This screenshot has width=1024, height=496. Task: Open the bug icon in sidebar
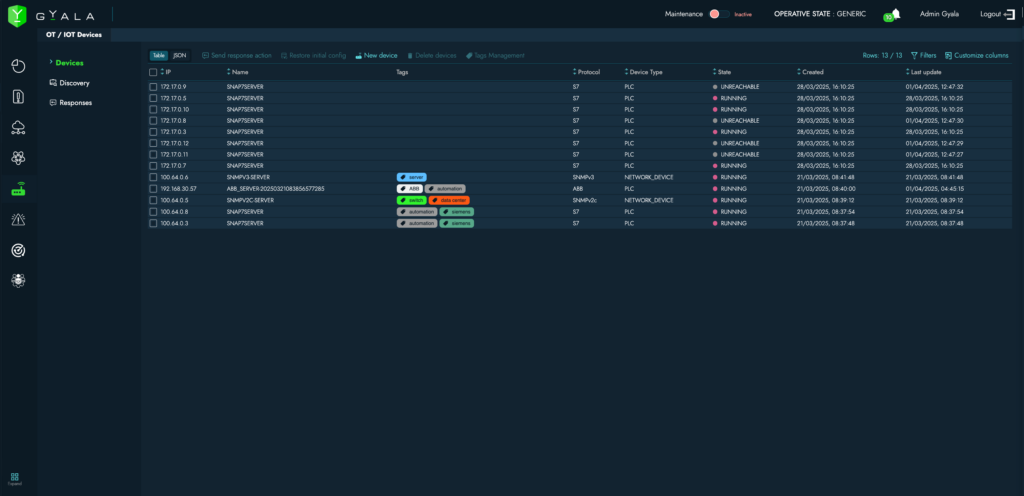18,281
